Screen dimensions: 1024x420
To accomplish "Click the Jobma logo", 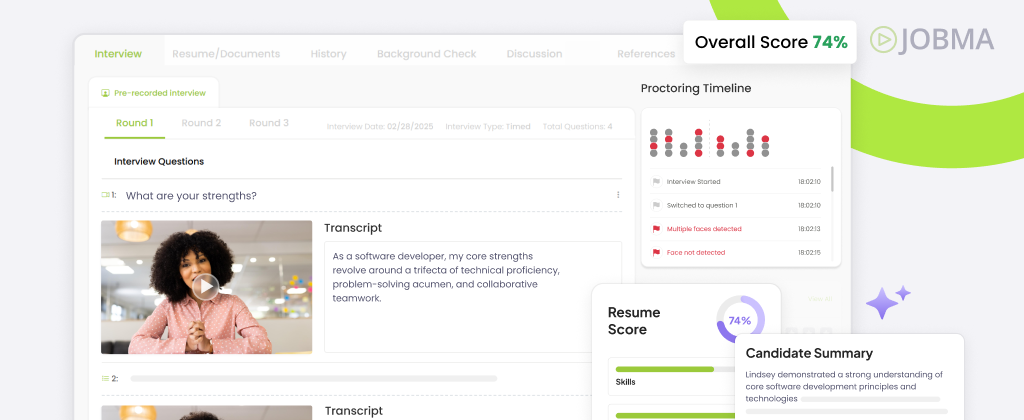I will click(x=932, y=39).
